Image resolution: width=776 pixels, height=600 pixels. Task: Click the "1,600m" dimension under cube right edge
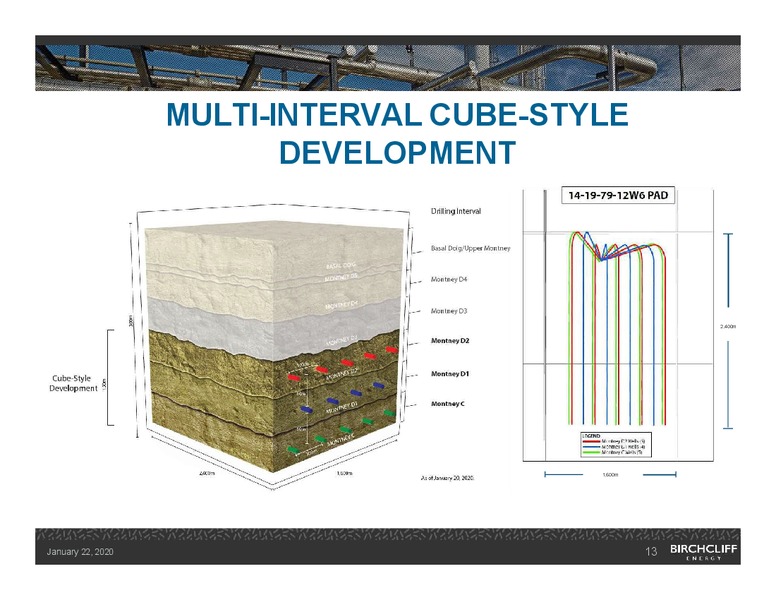[344, 473]
